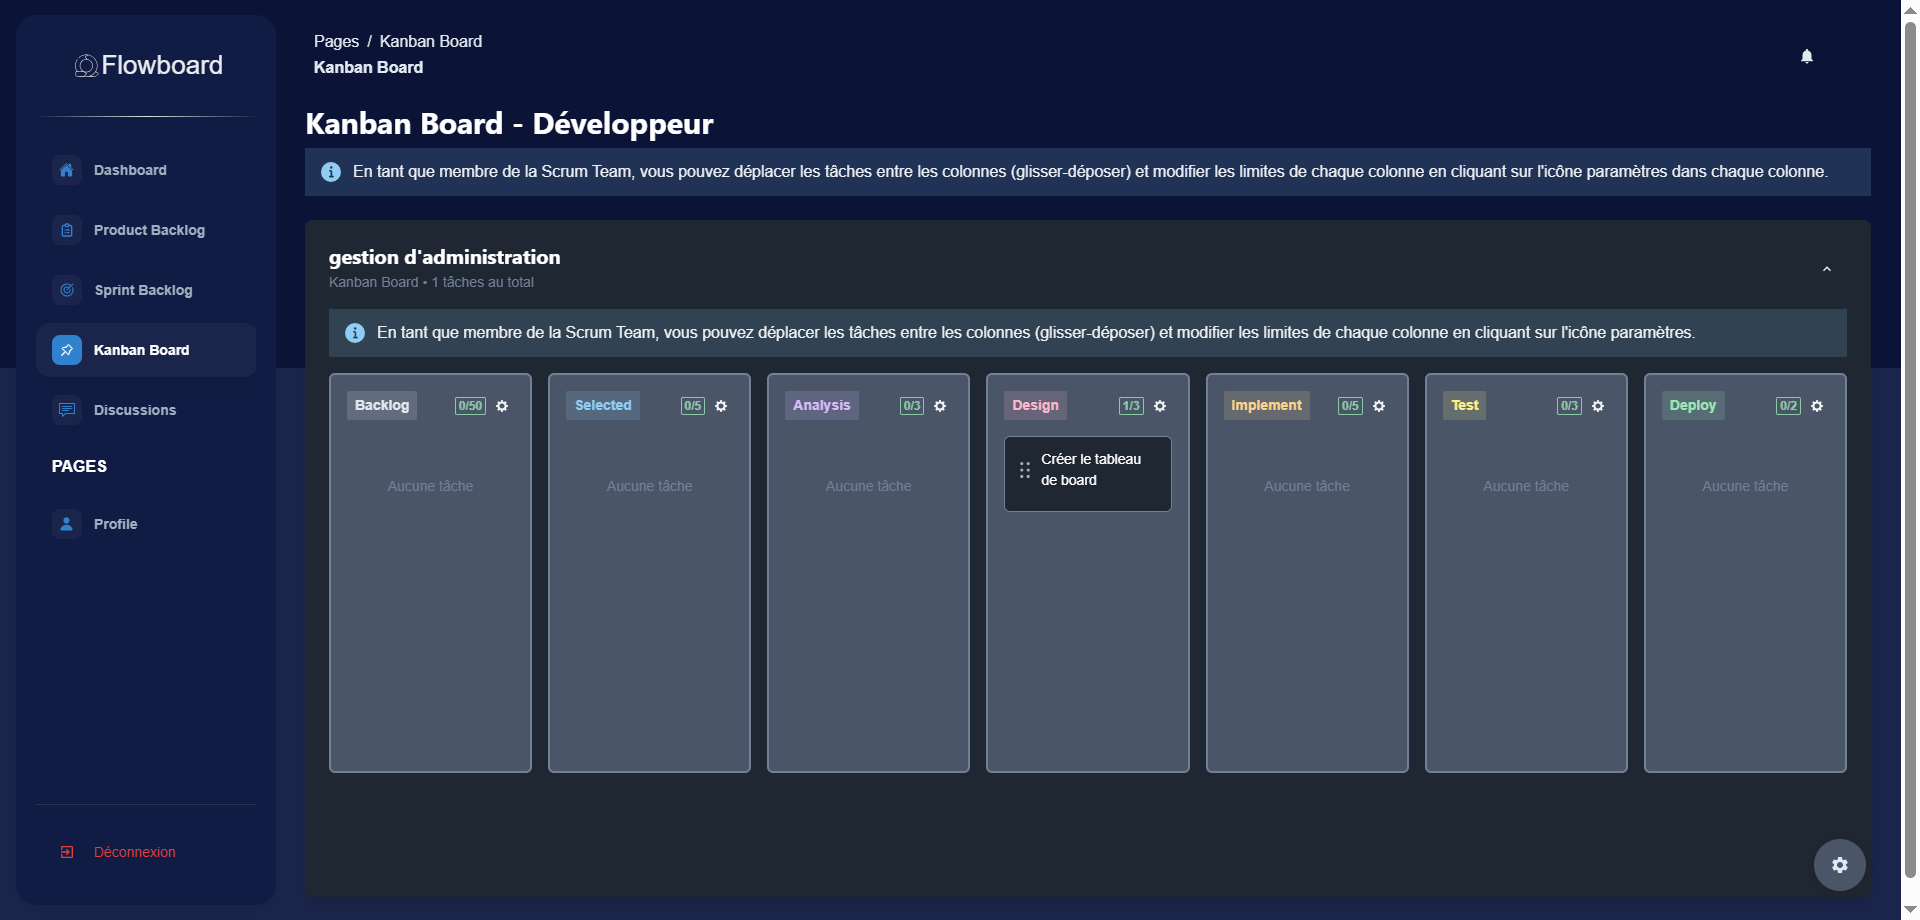1920x920 pixels.
Task: Open the Selected column settings gear
Action: tap(721, 406)
